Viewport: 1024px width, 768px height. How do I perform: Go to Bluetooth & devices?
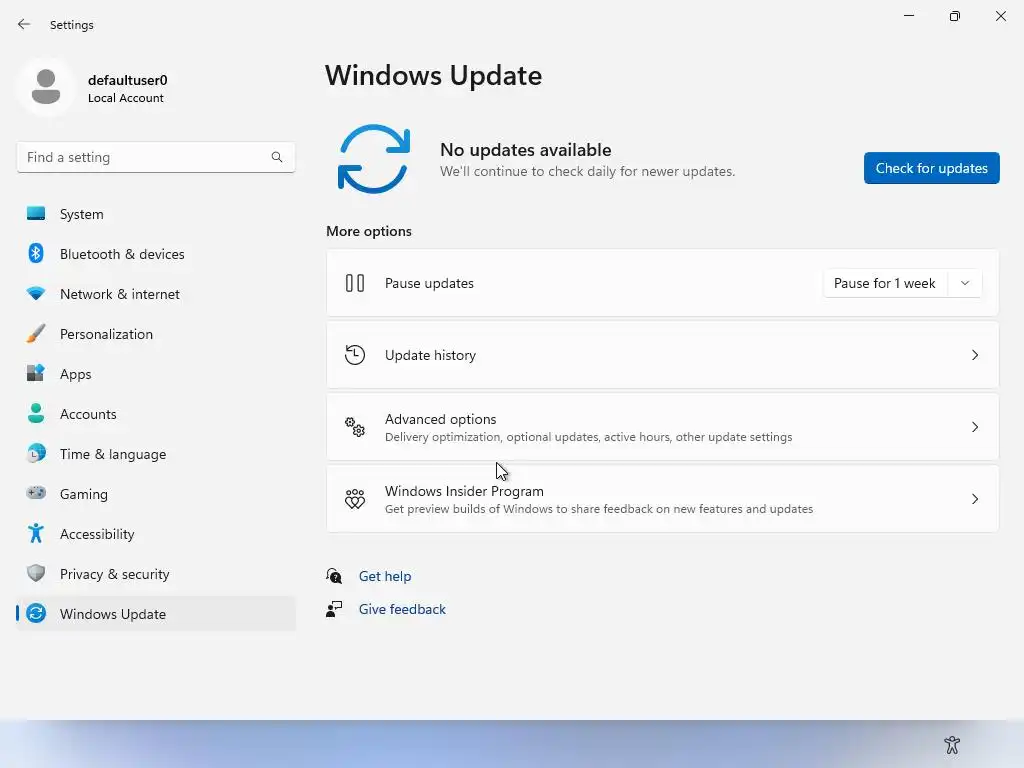pos(155,254)
